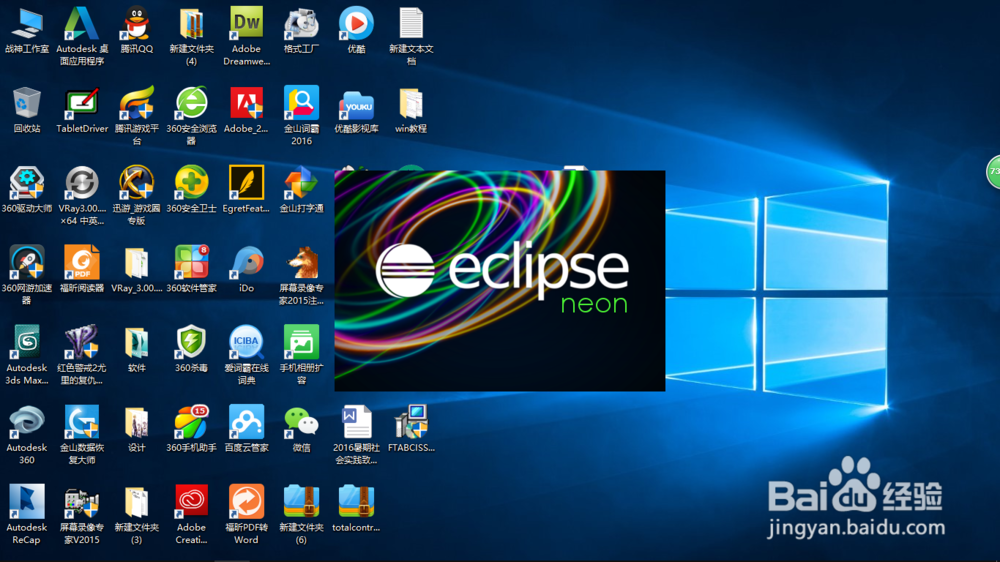
Task: Open 福昕阅读器 PDF reader
Action: click(x=82, y=263)
